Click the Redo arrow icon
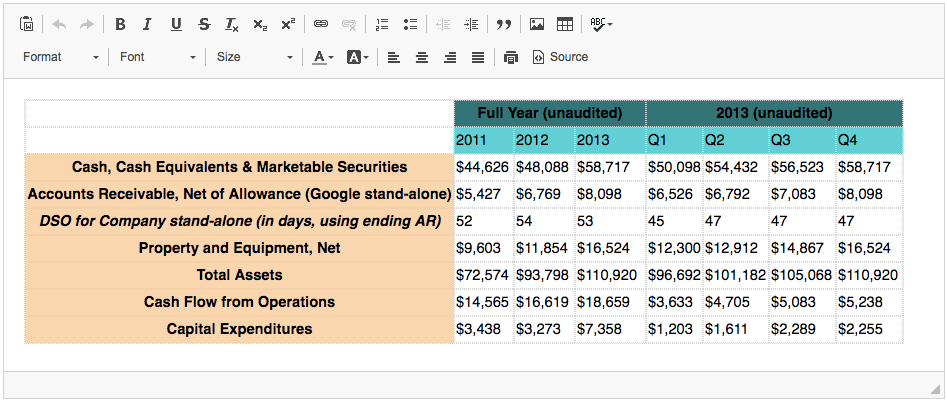The height and width of the screenshot is (403, 947). point(87,24)
